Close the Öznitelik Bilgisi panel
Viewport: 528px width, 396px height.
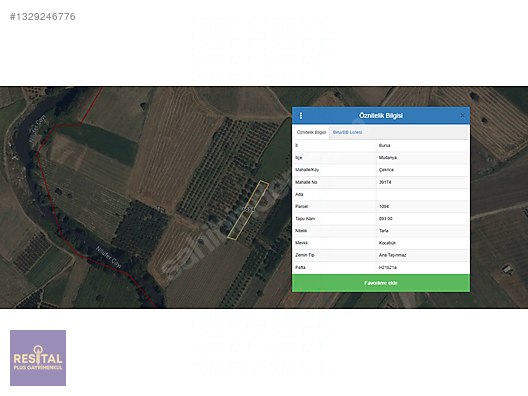pos(462,116)
